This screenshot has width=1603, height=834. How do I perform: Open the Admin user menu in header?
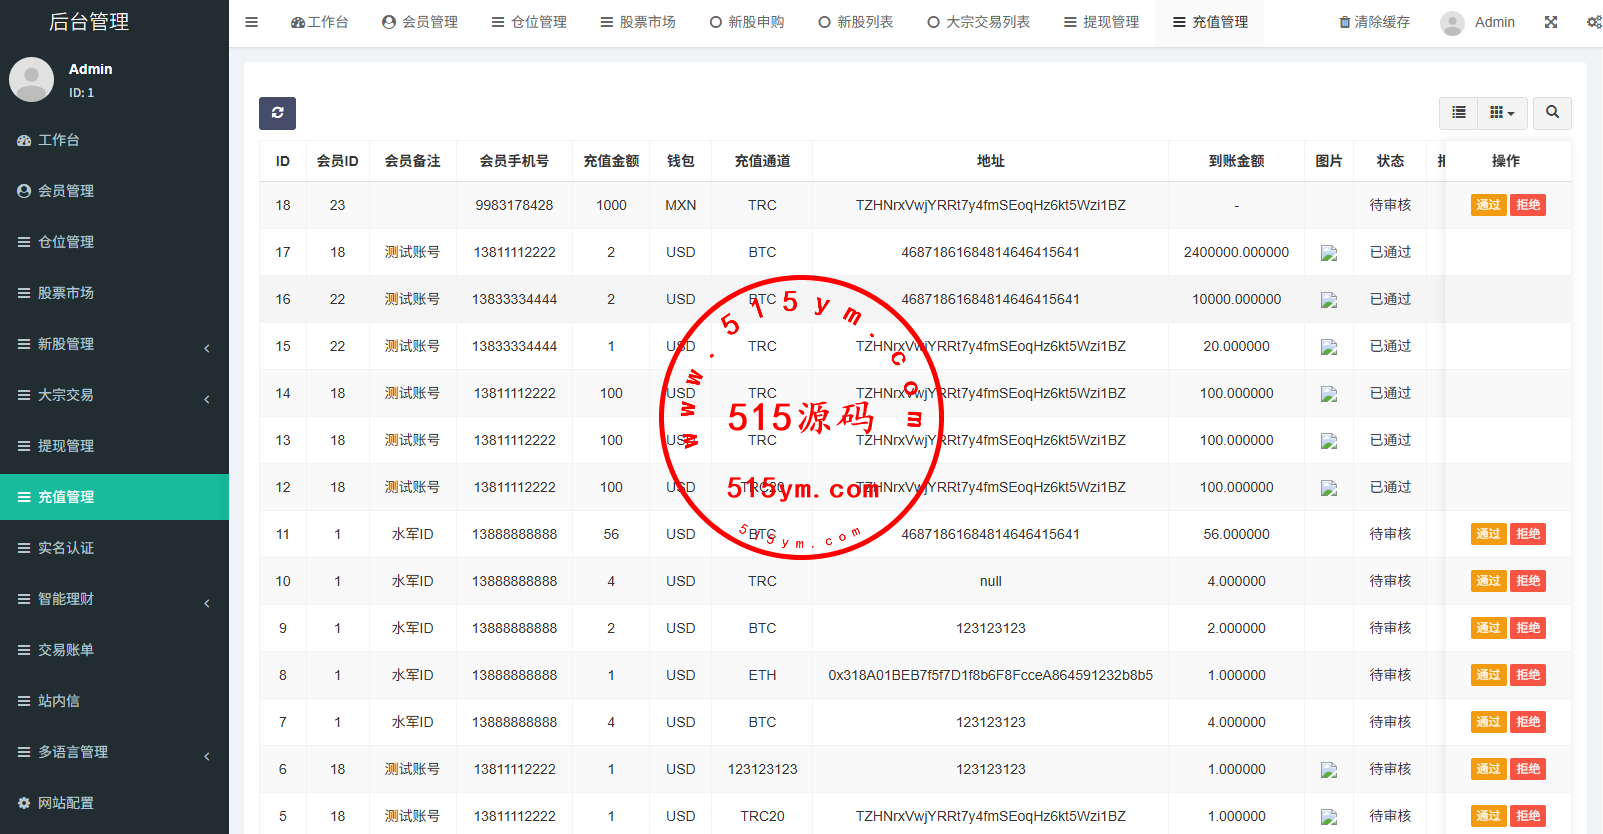coord(1478,22)
